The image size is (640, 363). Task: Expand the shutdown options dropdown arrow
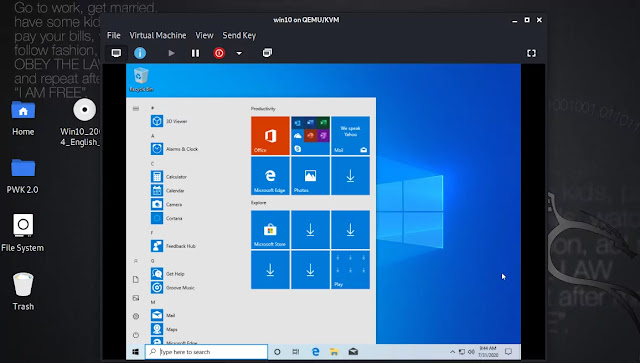tap(239, 53)
